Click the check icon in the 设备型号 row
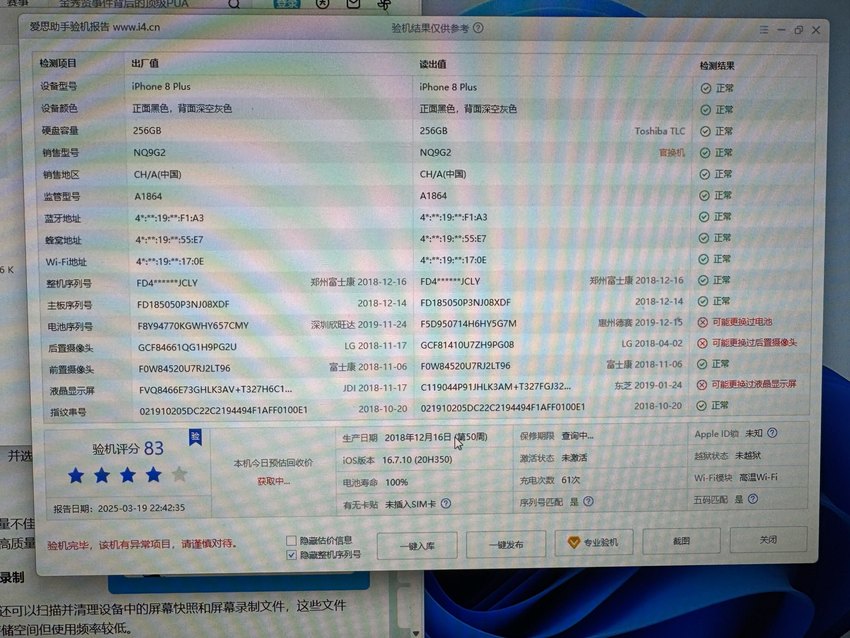This screenshot has height=638, width=850. click(706, 88)
